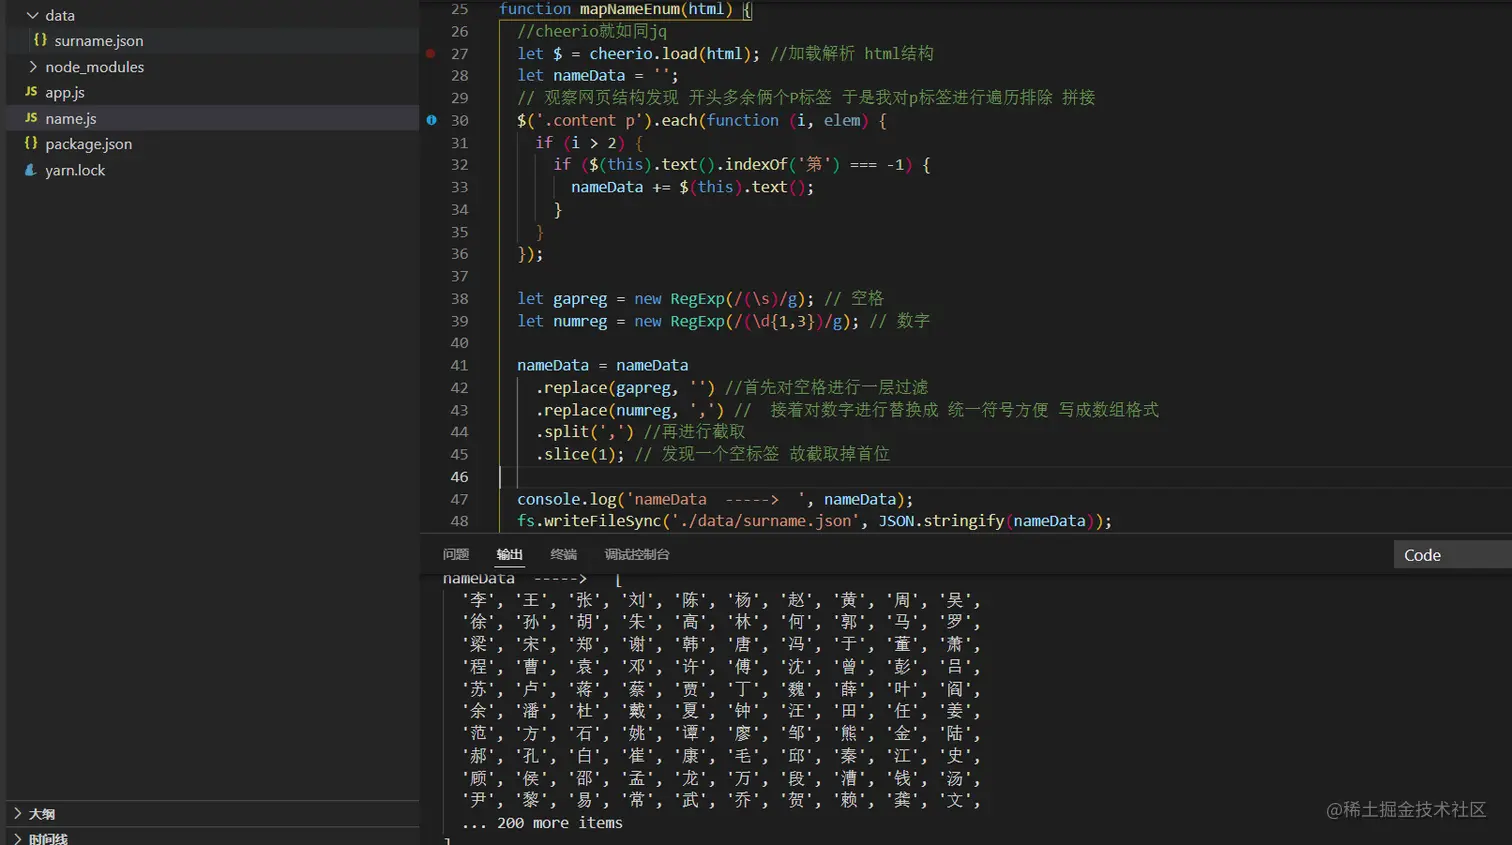The width and height of the screenshot is (1512, 845).
Task: Click the surname '尹' in the output
Action: 478,800
